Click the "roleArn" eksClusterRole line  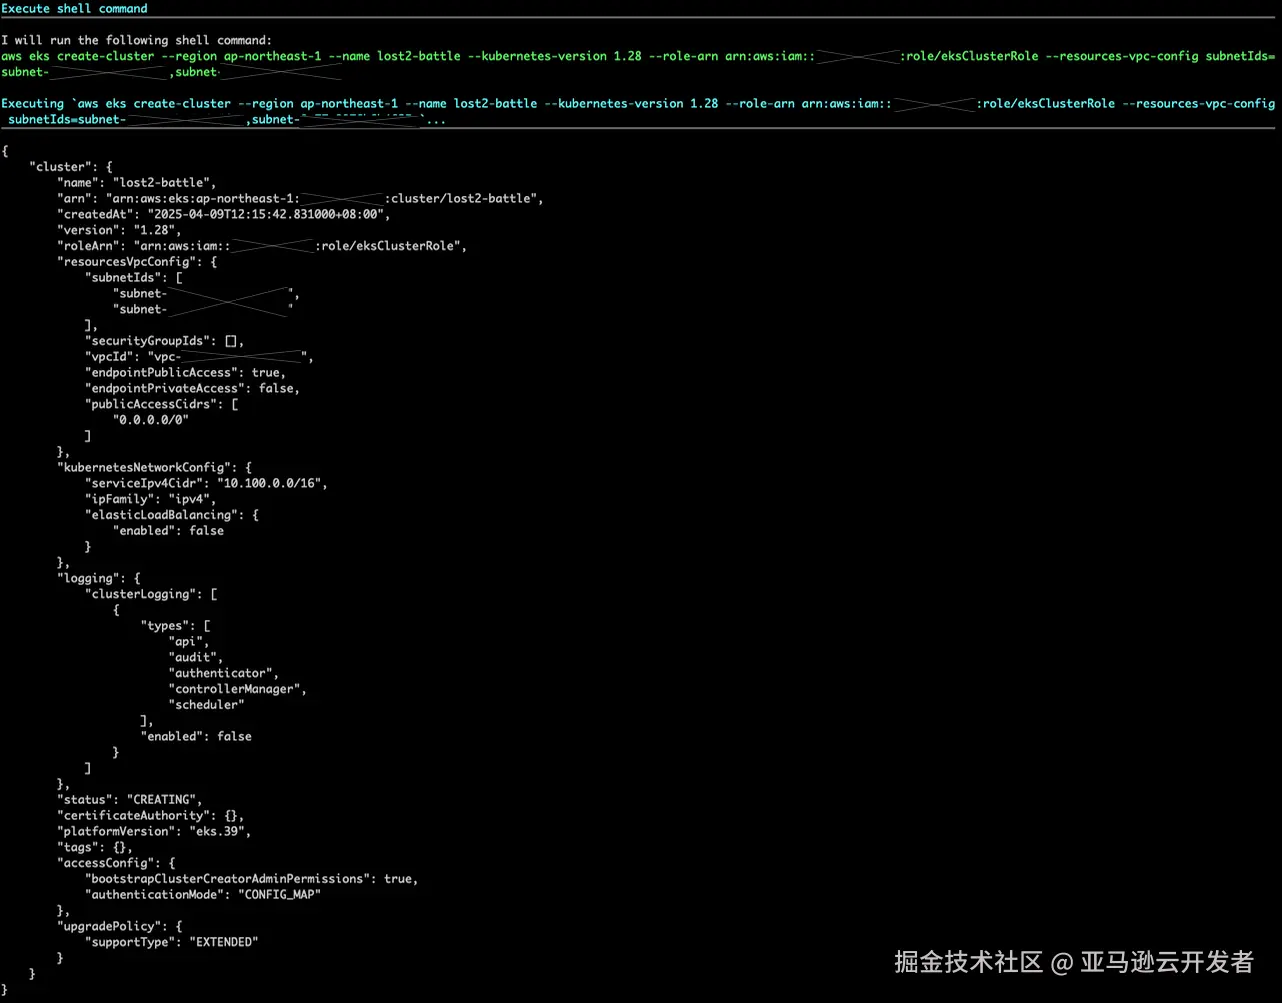(262, 246)
